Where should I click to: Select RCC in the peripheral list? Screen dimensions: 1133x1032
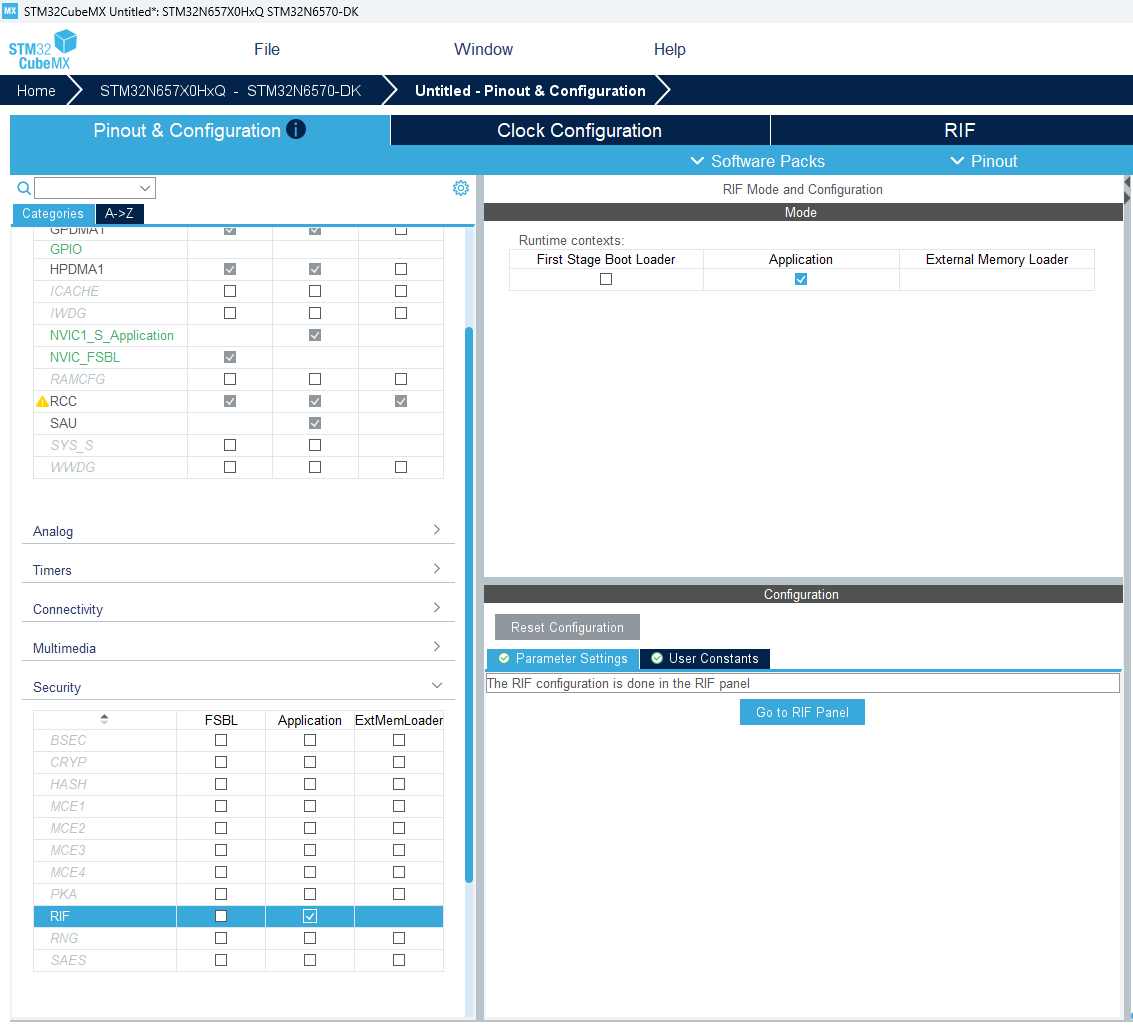click(63, 402)
